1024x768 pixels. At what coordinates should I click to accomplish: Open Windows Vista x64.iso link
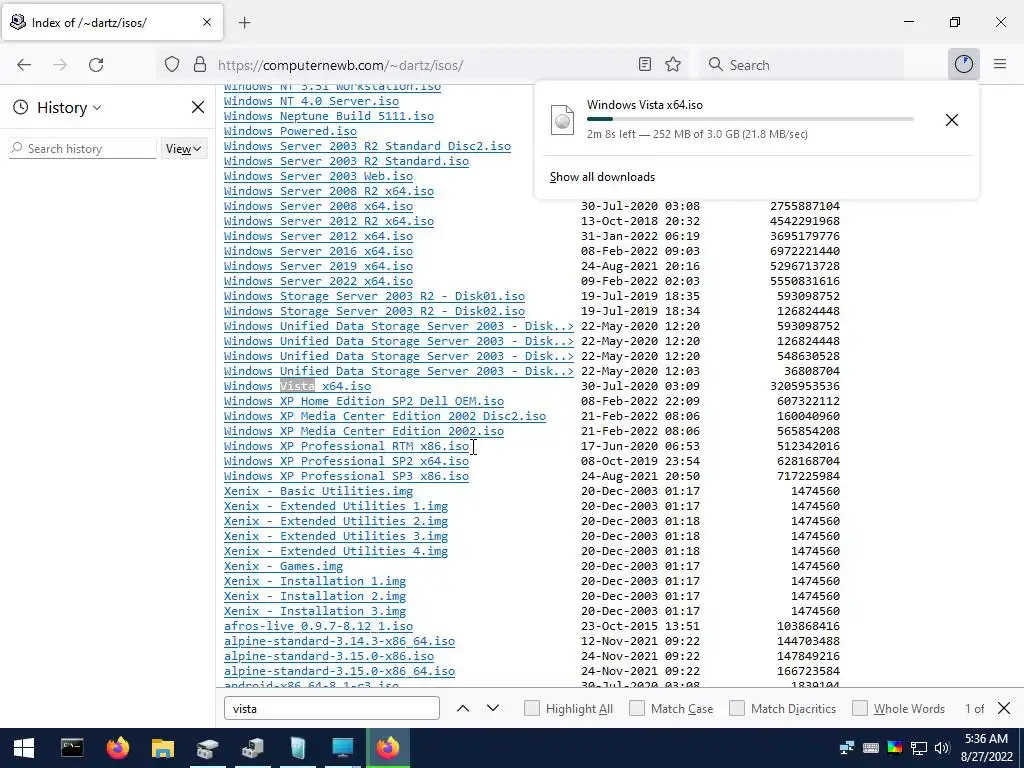pyautogui.click(x=297, y=387)
